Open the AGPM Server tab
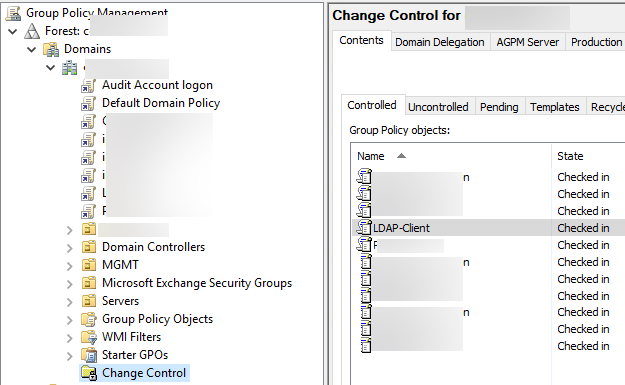This screenshot has width=625, height=385. [527, 42]
